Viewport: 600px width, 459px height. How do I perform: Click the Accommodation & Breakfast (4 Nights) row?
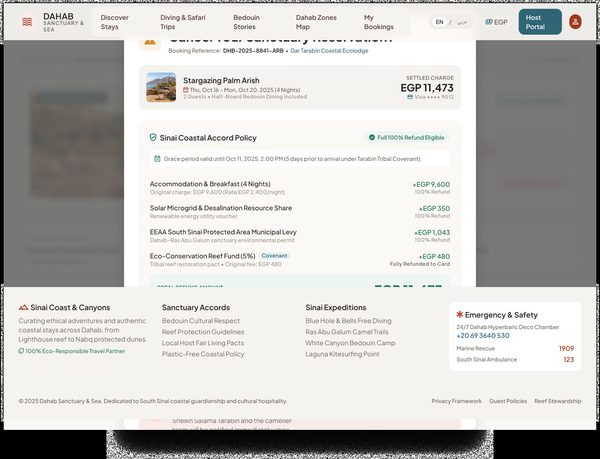tap(300, 187)
